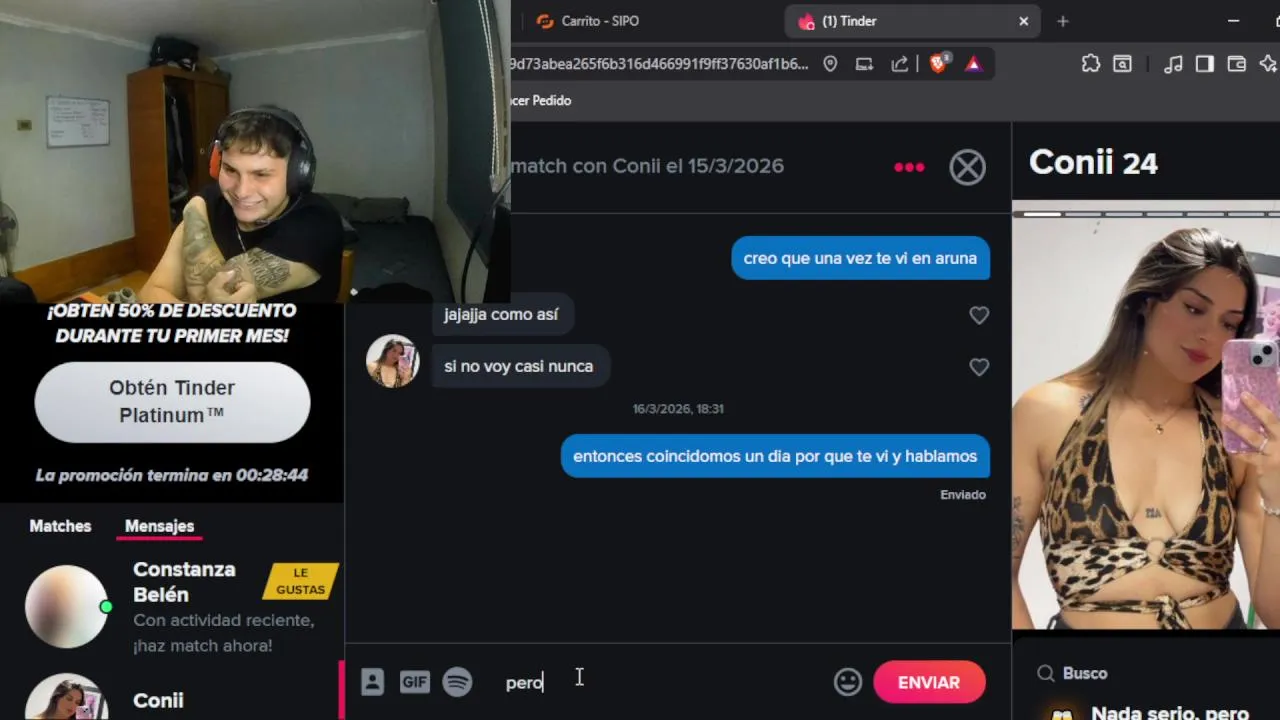Click Obtén Tinder Platinum button
The height and width of the screenshot is (720, 1280).
click(x=172, y=402)
